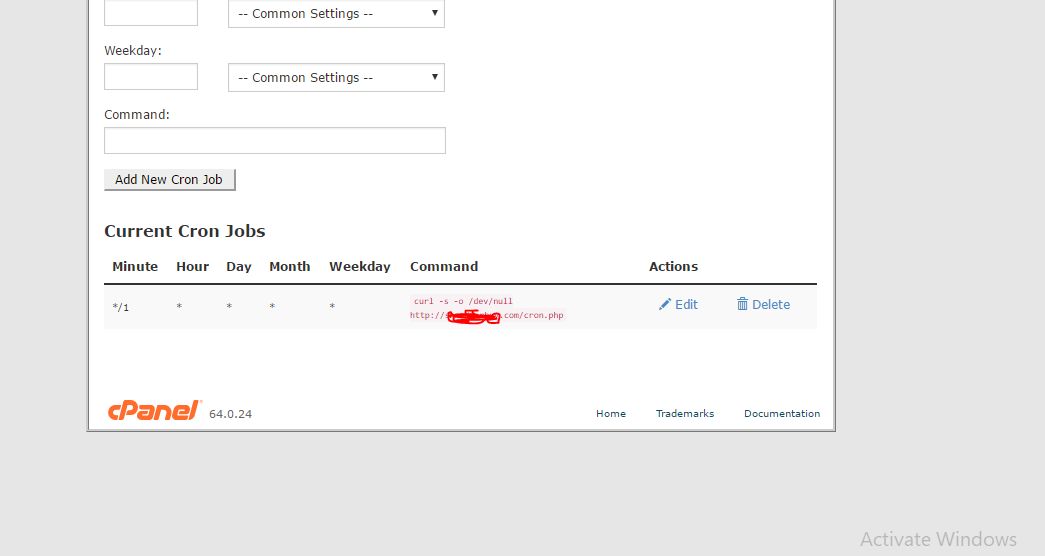Image resolution: width=1045 pixels, height=556 pixels.
Task: Click the Delete link for the cron job
Action: point(764,305)
